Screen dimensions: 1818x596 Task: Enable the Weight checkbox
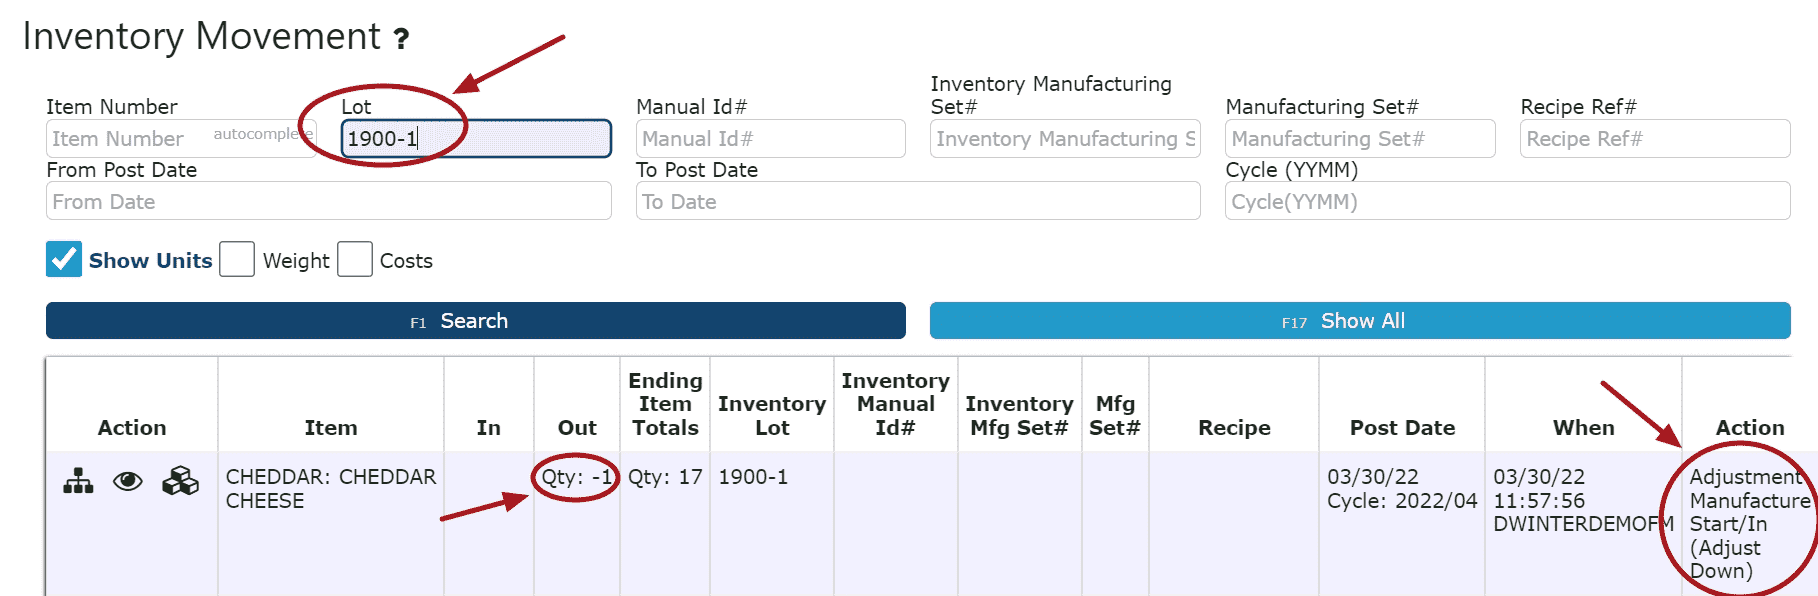pos(237,259)
